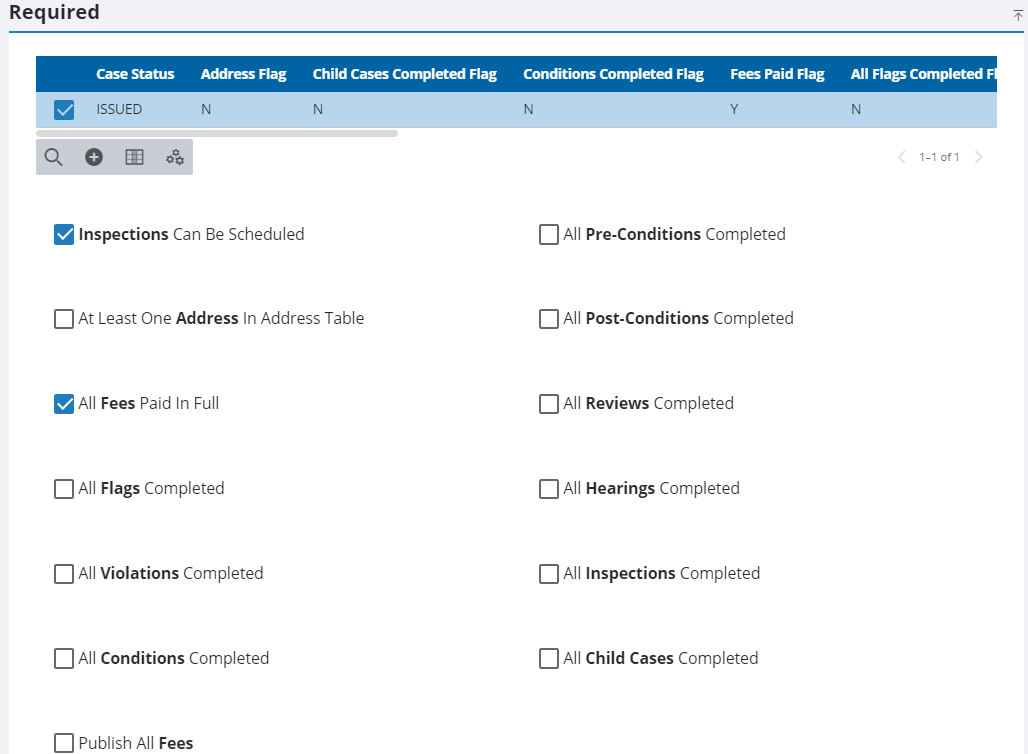Click the search magnifier icon below grid
Image resolution: width=1028 pixels, height=754 pixels.
click(54, 157)
